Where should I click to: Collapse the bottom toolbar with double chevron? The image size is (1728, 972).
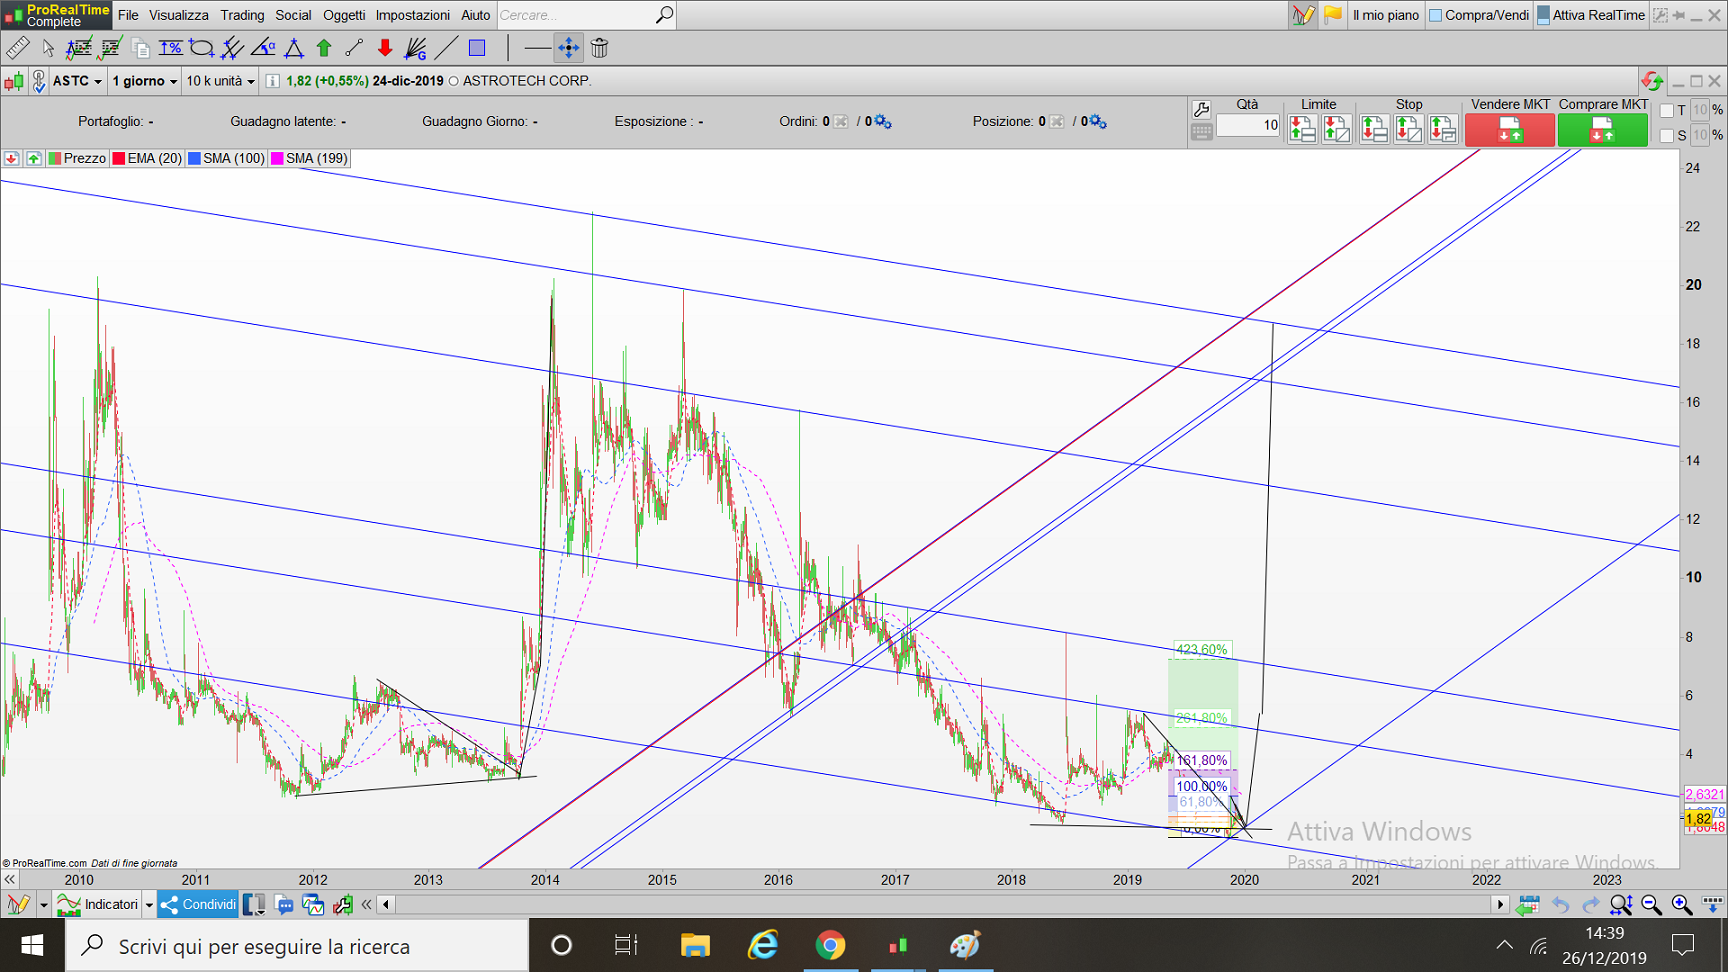pos(366,905)
